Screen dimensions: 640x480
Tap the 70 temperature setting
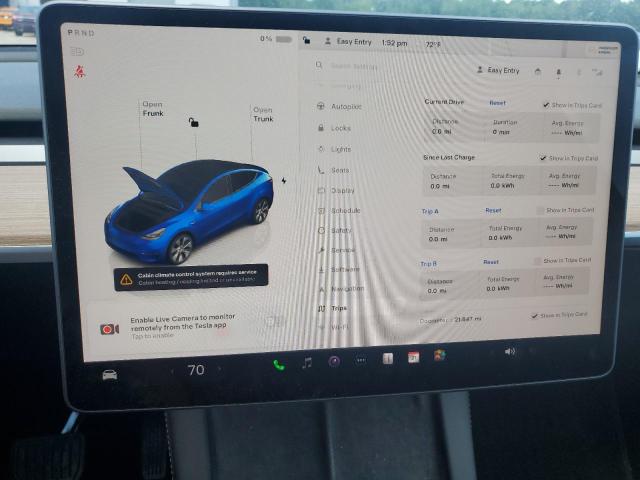[x=196, y=370]
